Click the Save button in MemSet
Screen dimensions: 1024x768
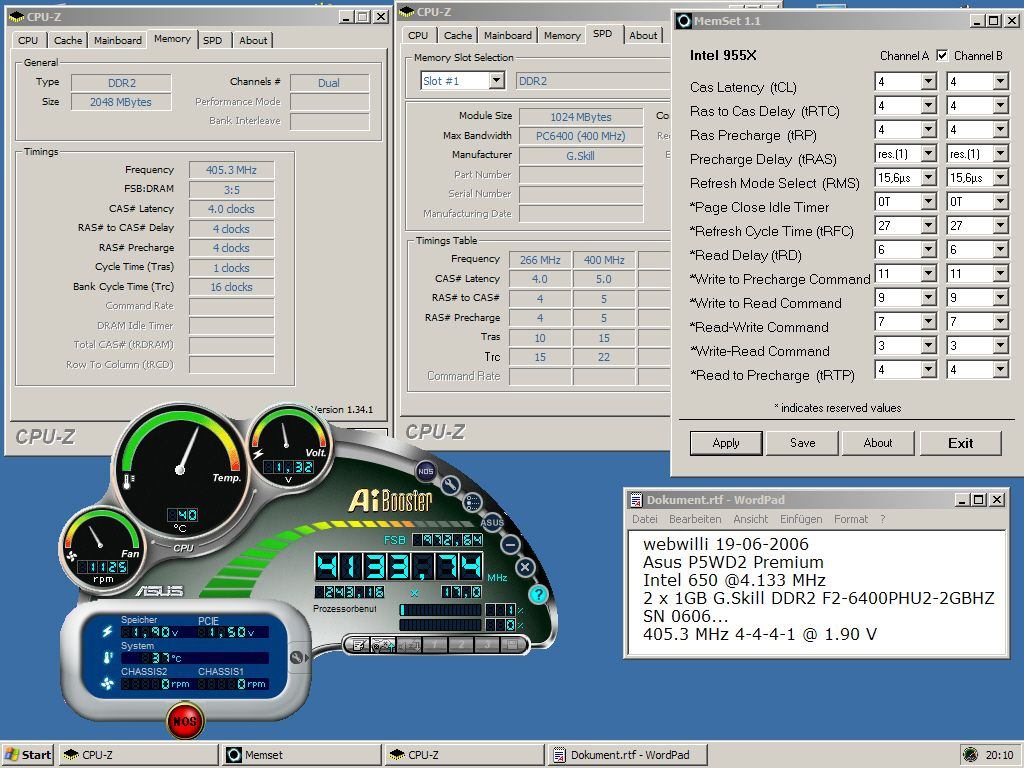pos(802,443)
